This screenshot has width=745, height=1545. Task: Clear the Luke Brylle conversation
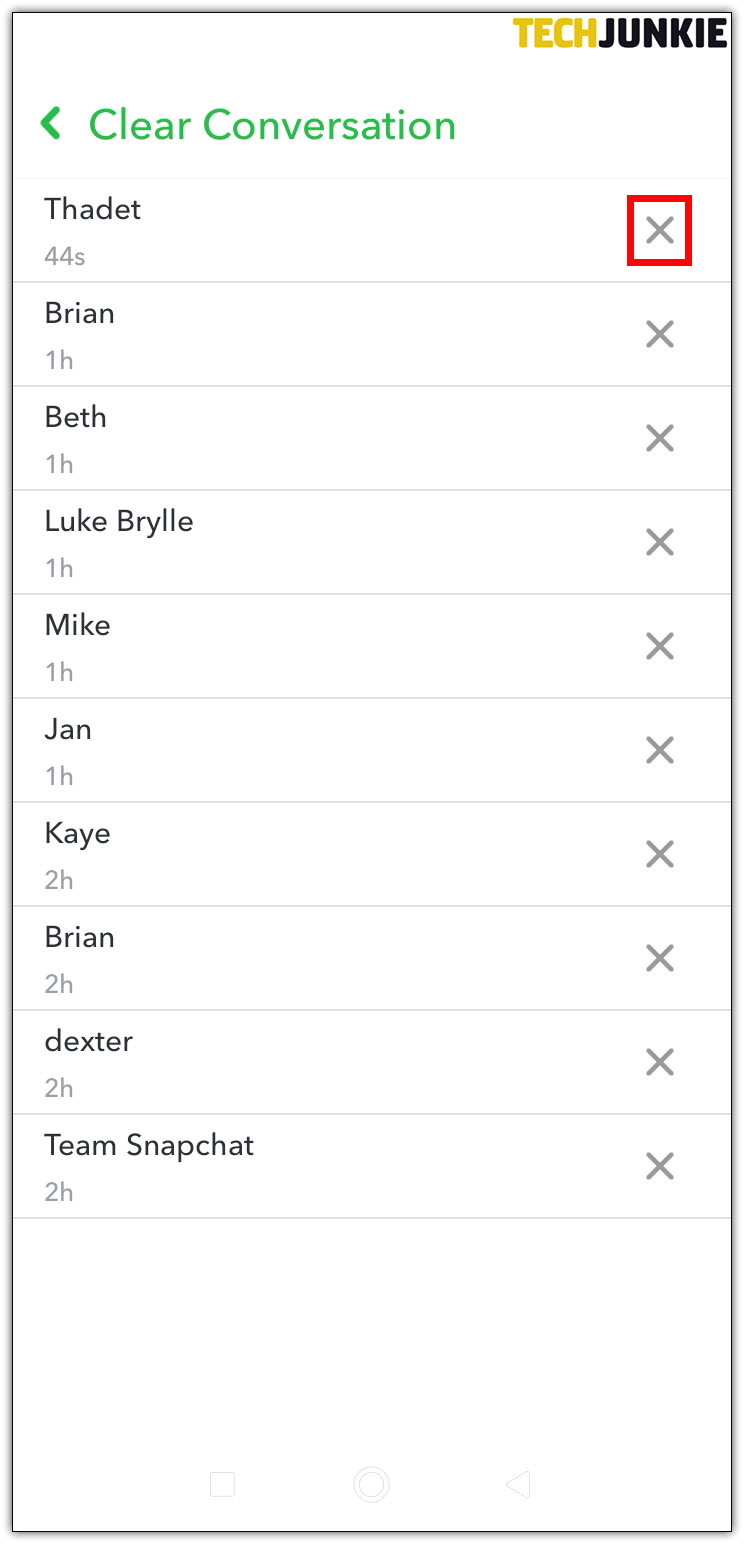click(x=659, y=542)
